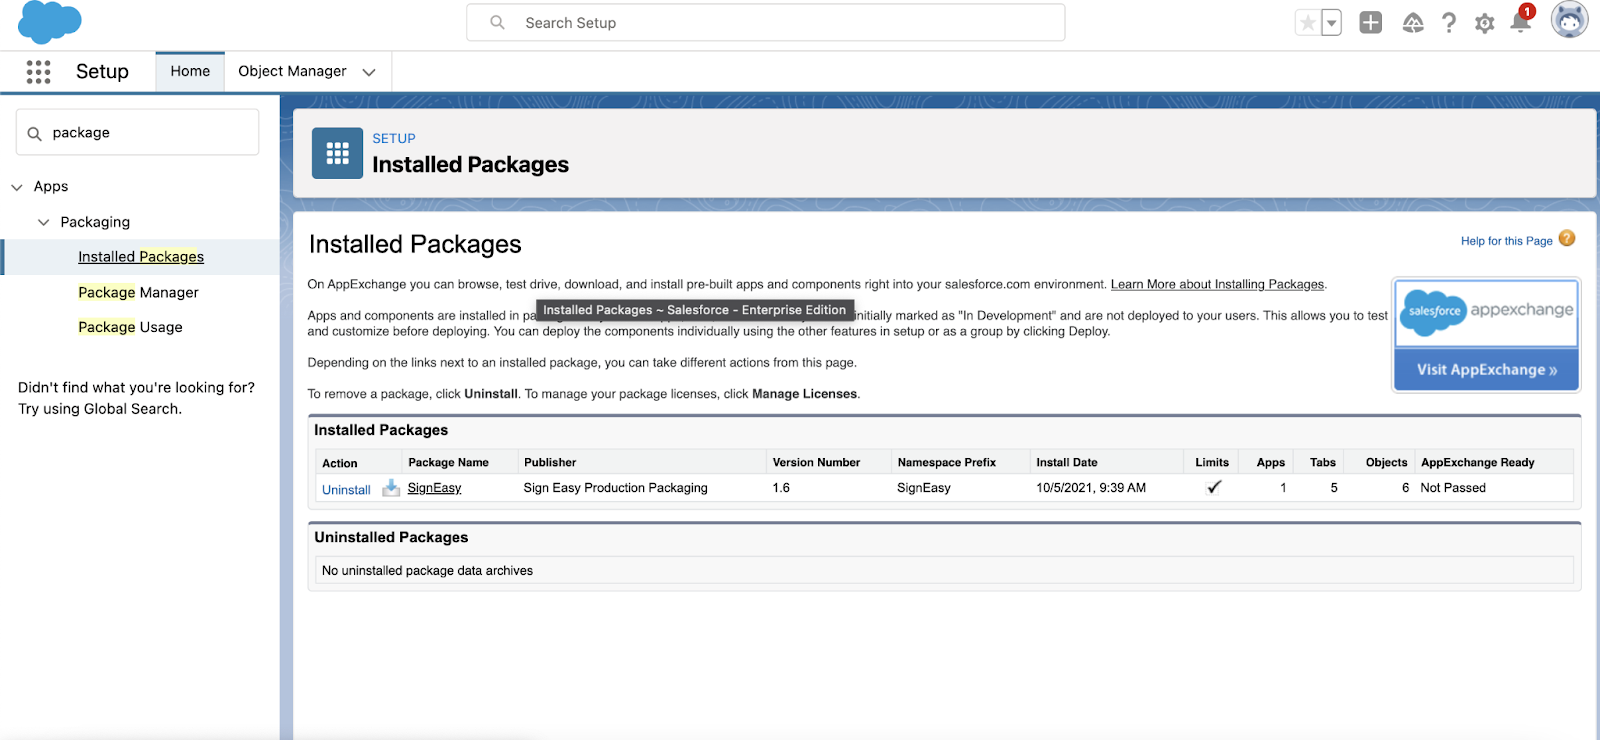This screenshot has width=1600, height=740.
Task: Open the Object Manager tab
Action: 292,71
